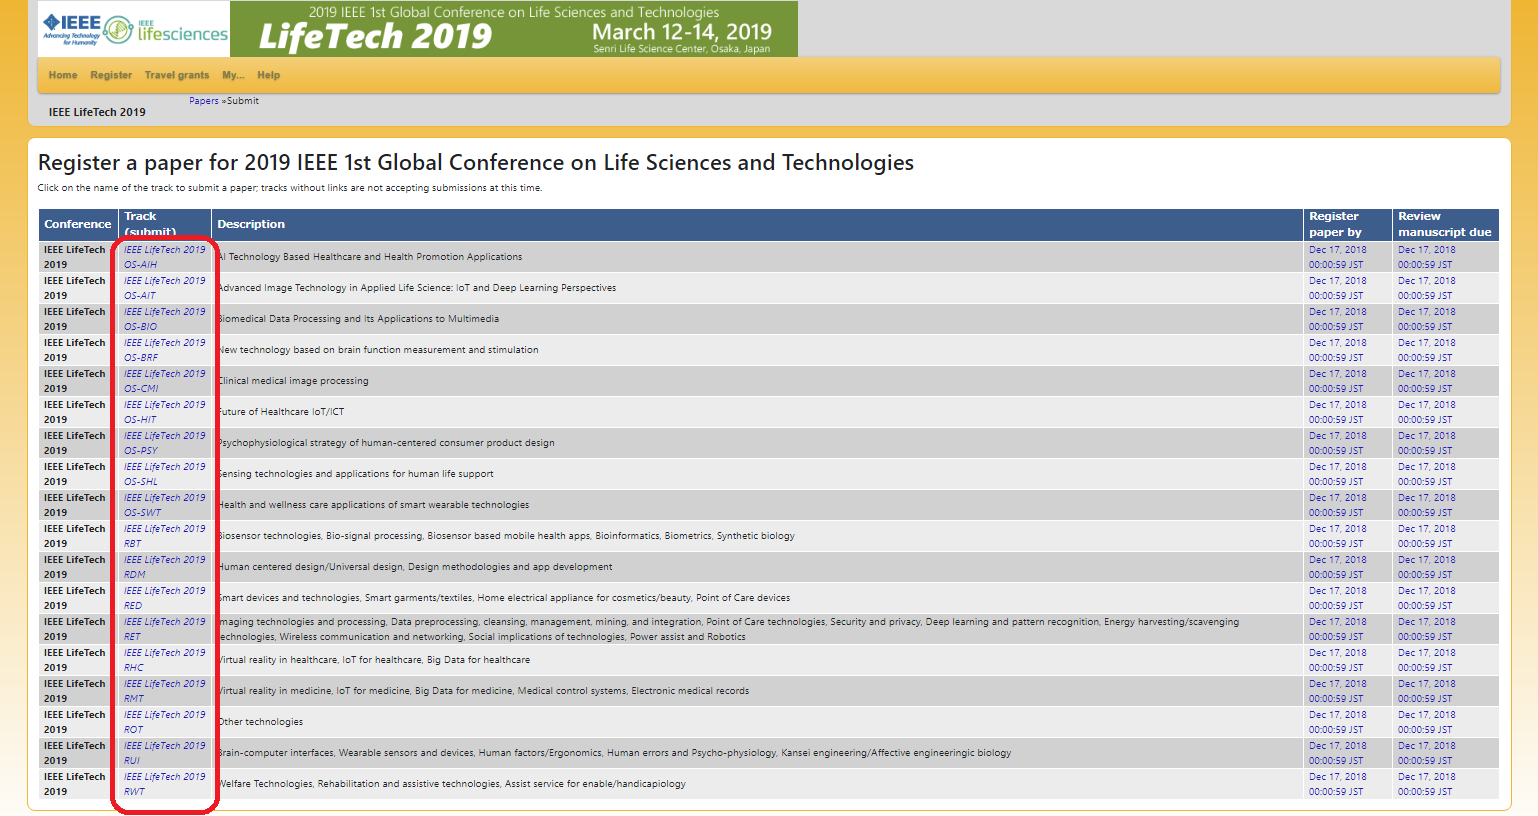The width and height of the screenshot is (1538, 816).
Task: Click the IEEE logo in the header
Action: click(x=72, y=29)
